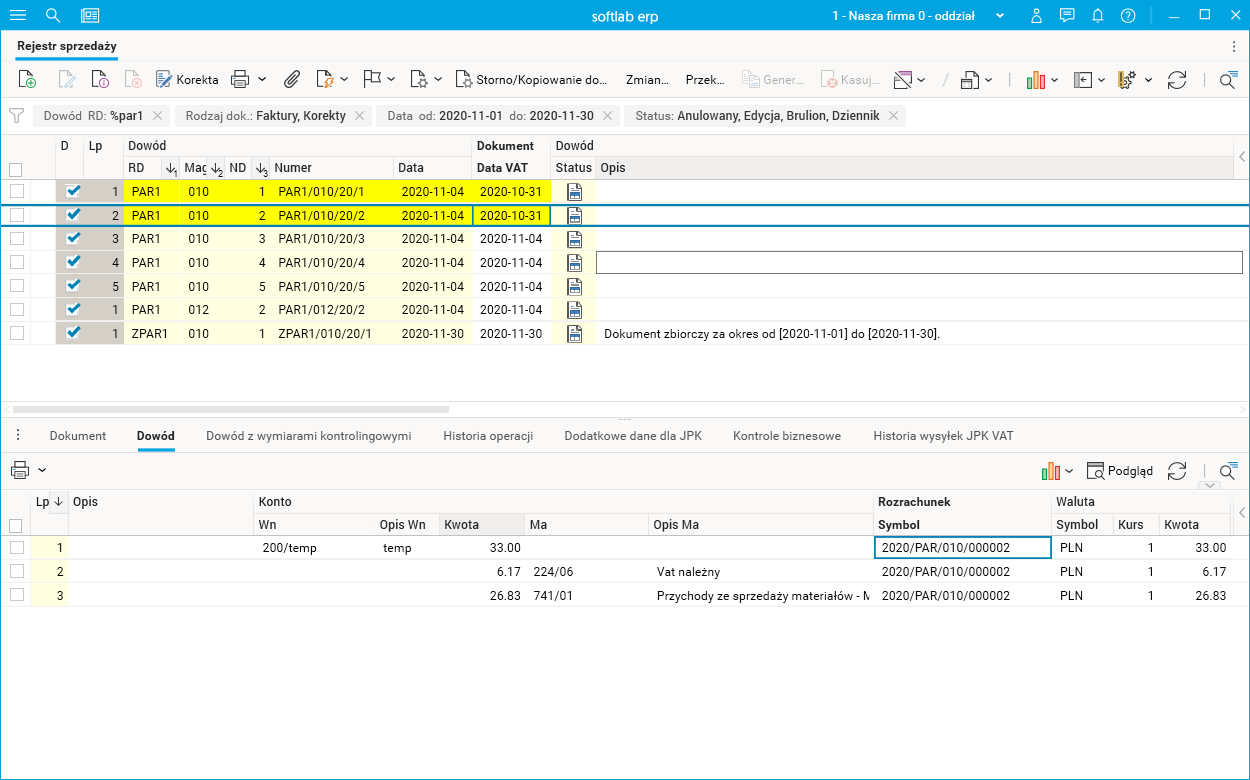Open the Dodatkowe dane dla JPK tab
1250x780 pixels.
(632, 436)
